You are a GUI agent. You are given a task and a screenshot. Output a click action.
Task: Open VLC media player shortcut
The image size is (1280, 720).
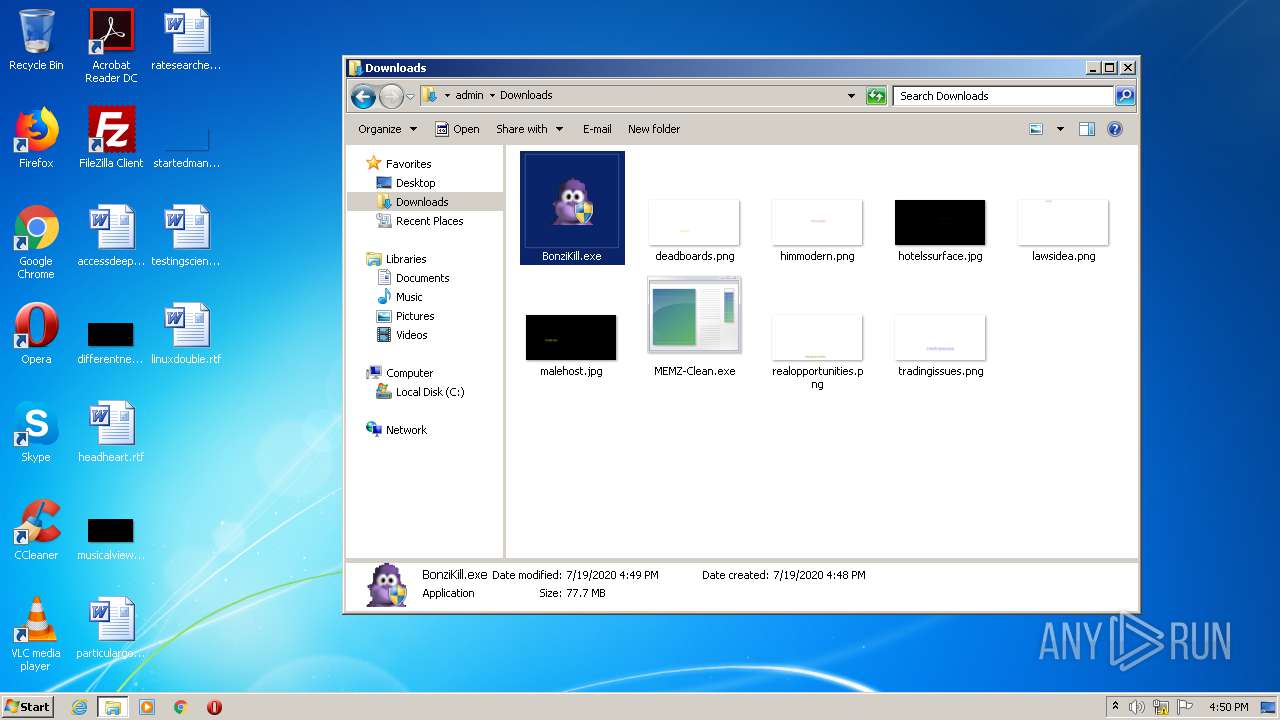(36, 634)
